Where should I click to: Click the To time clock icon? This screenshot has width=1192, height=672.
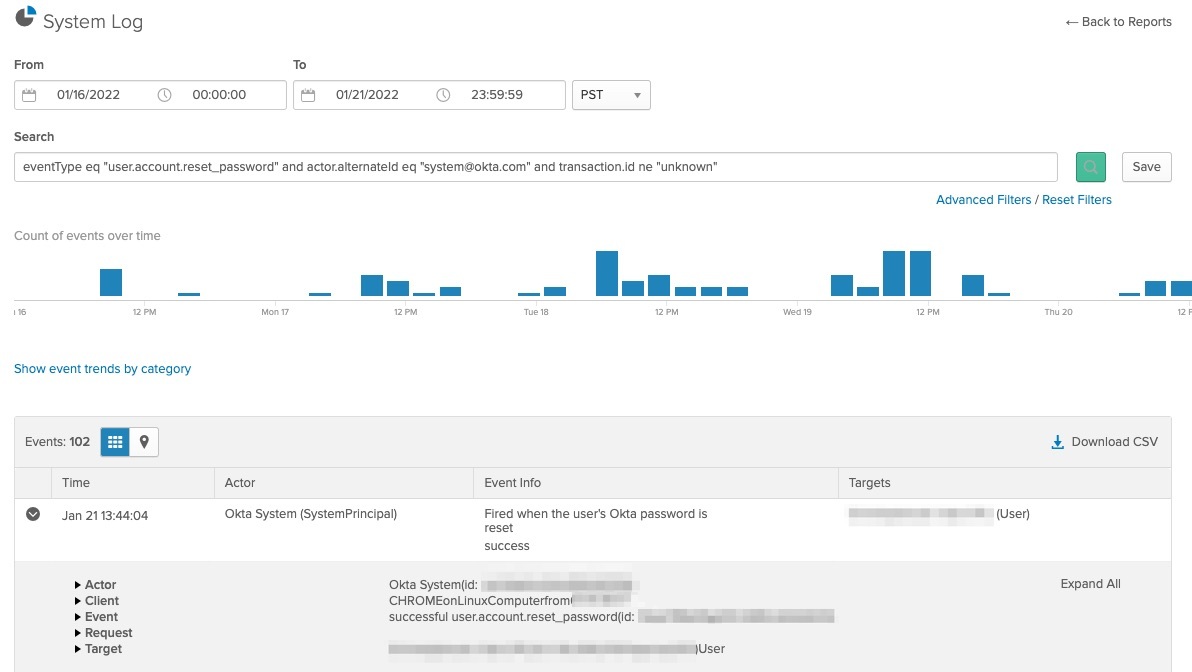pyautogui.click(x=441, y=94)
